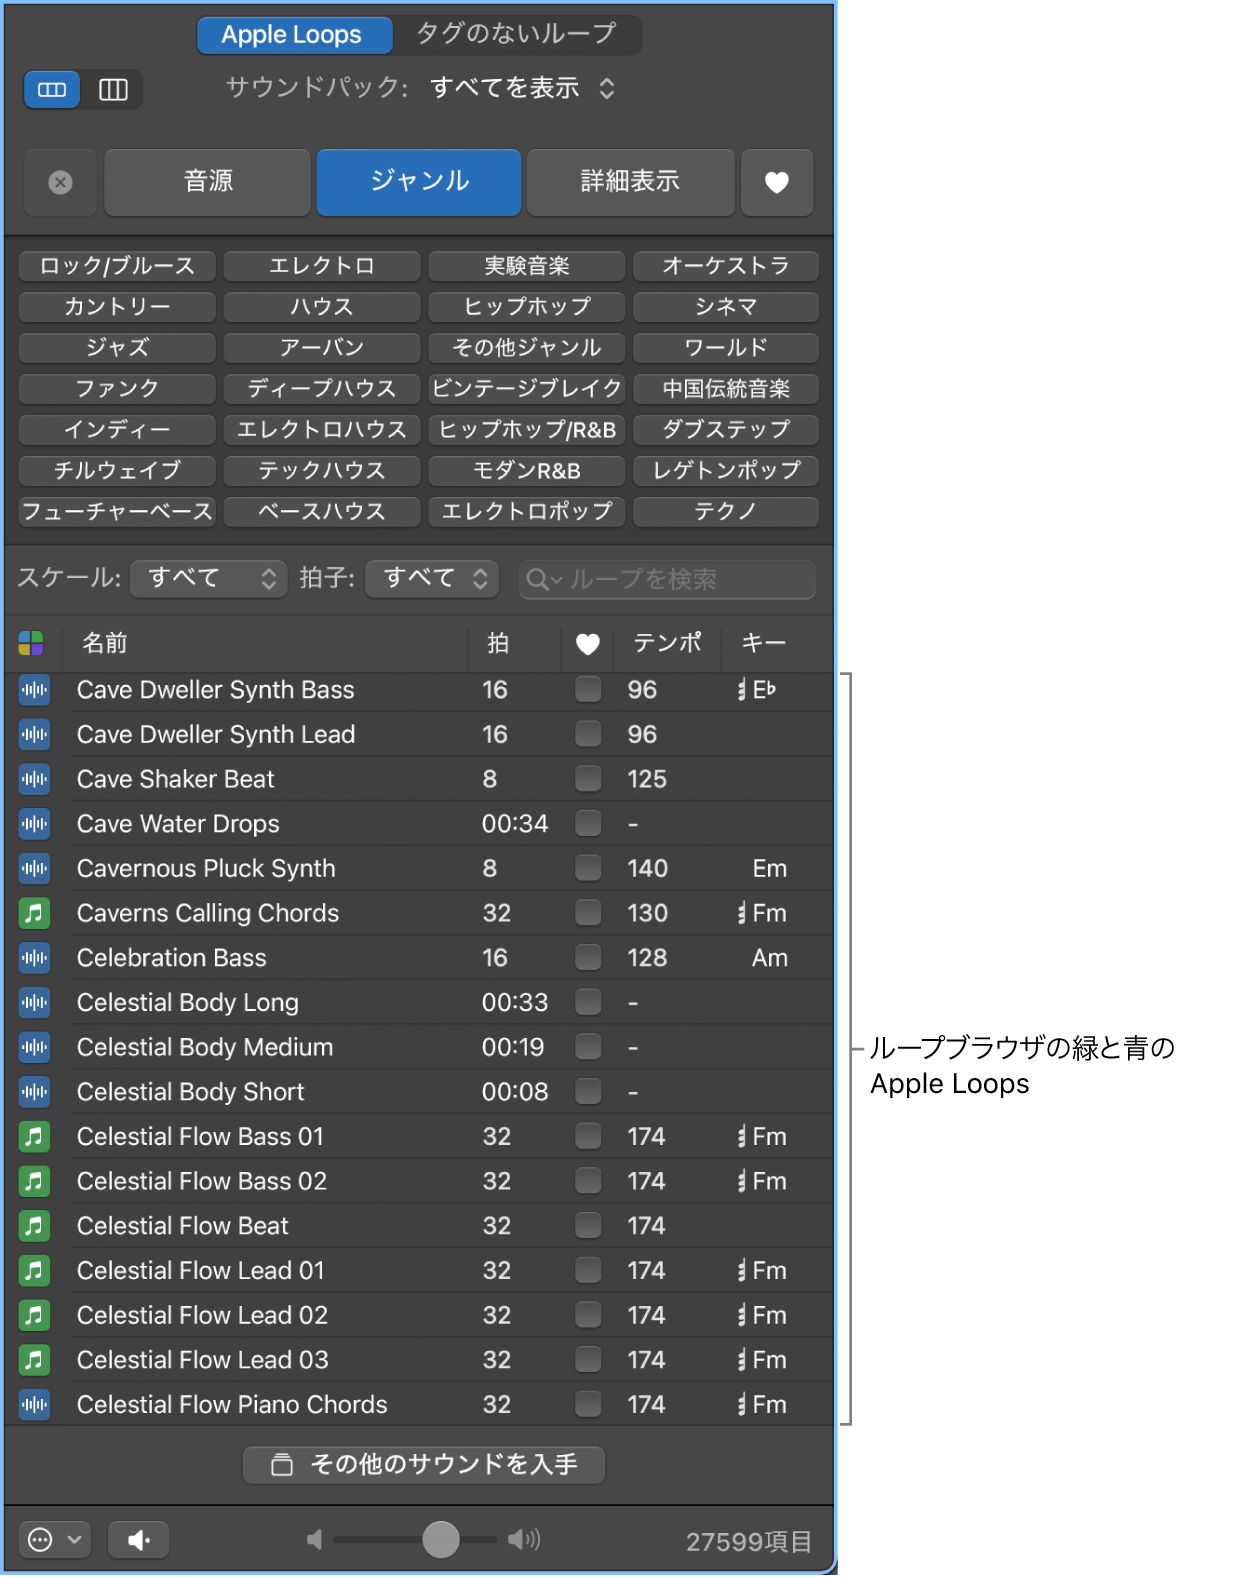Favorite the Celestial Body Long loop
Image resolution: width=1250 pixels, height=1577 pixels.
[588, 1002]
